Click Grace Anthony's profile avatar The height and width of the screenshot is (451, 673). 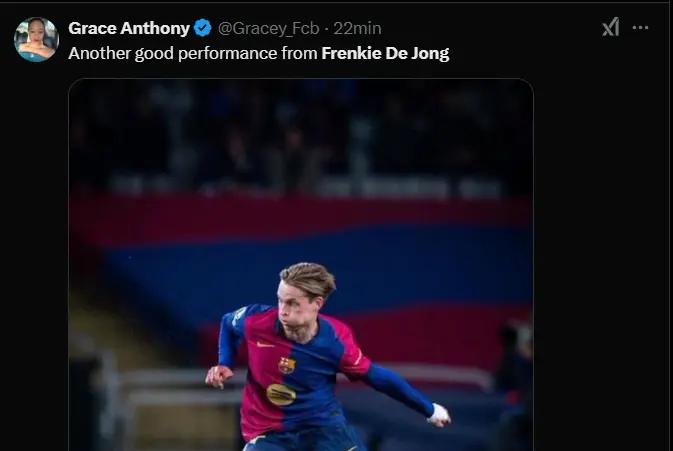click(36, 39)
